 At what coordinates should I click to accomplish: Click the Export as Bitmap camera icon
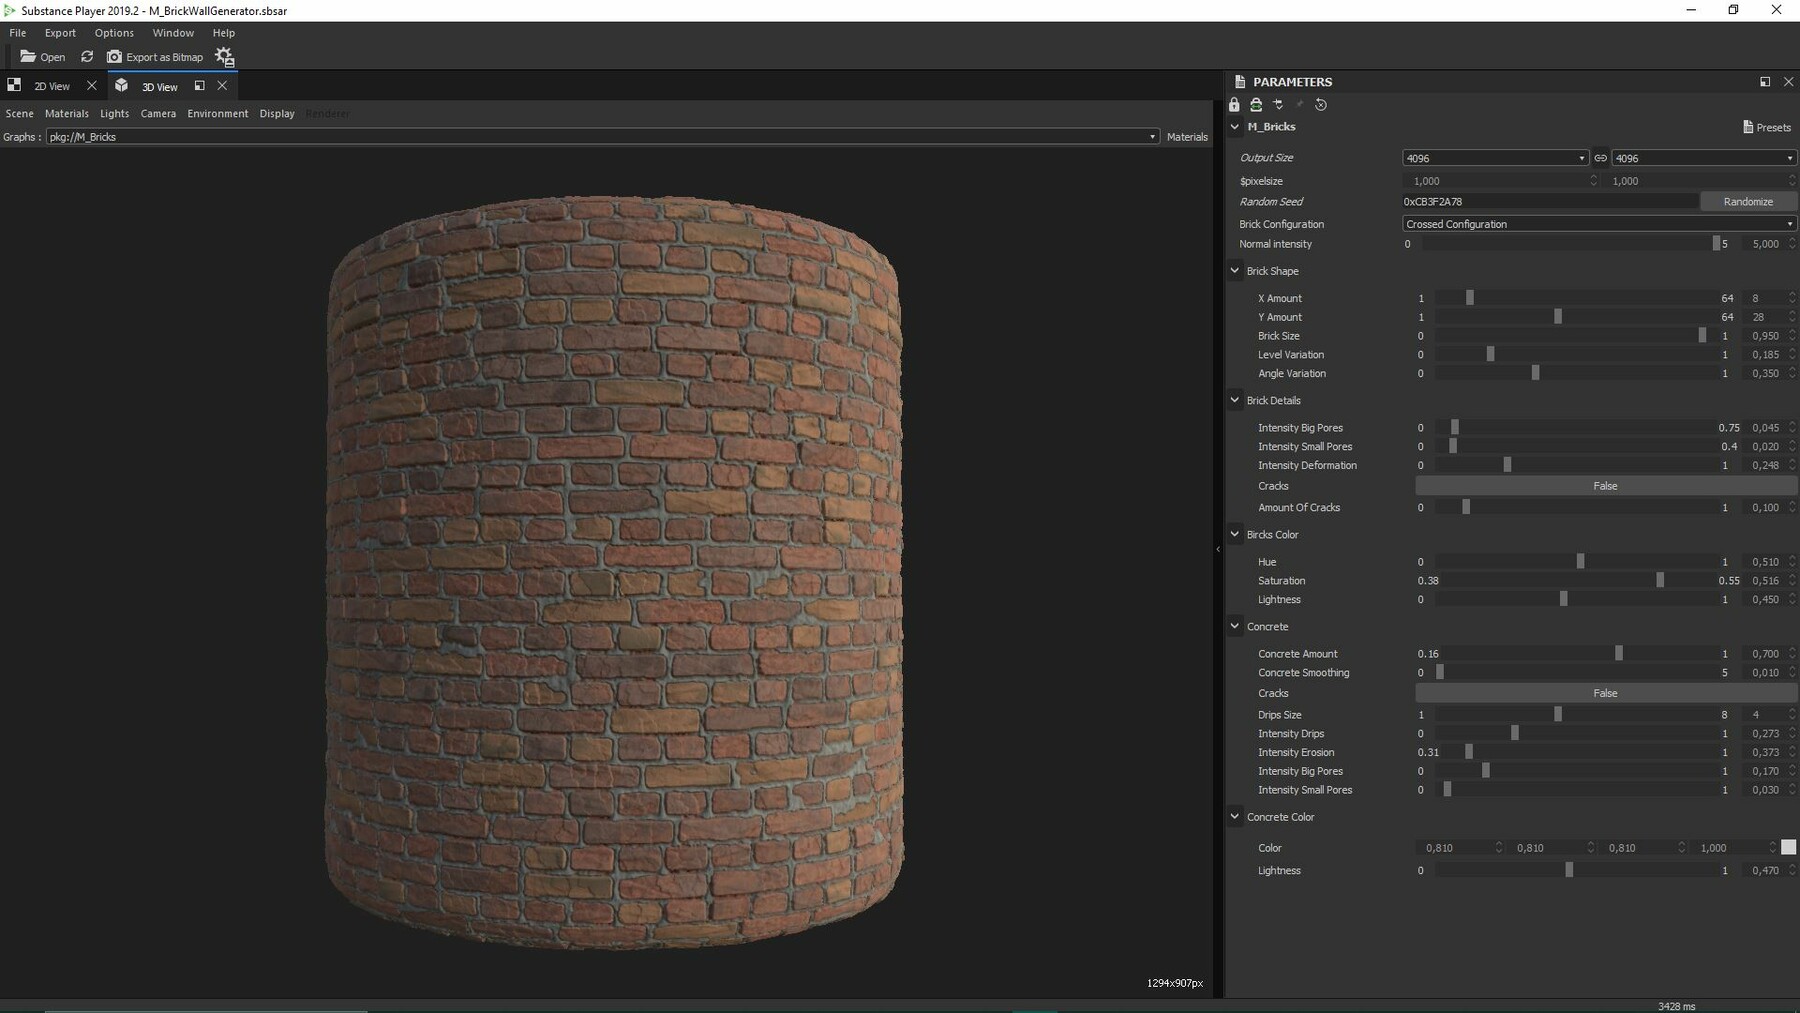point(114,57)
